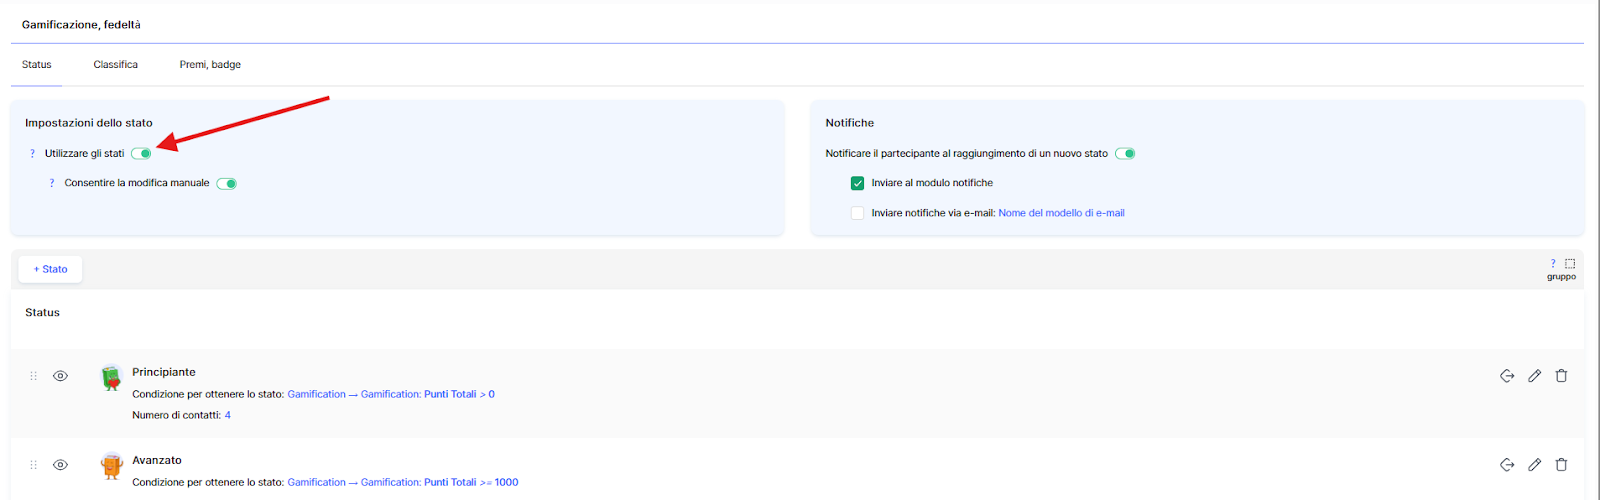Open the Premi, badge tab
The height and width of the screenshot is (500, 1600).
(x=210, y=65)
